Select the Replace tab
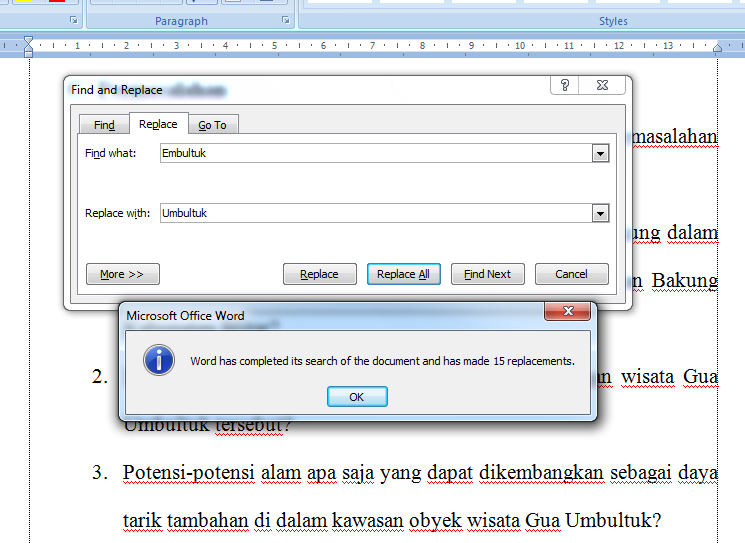 click(x=158, y=124)
